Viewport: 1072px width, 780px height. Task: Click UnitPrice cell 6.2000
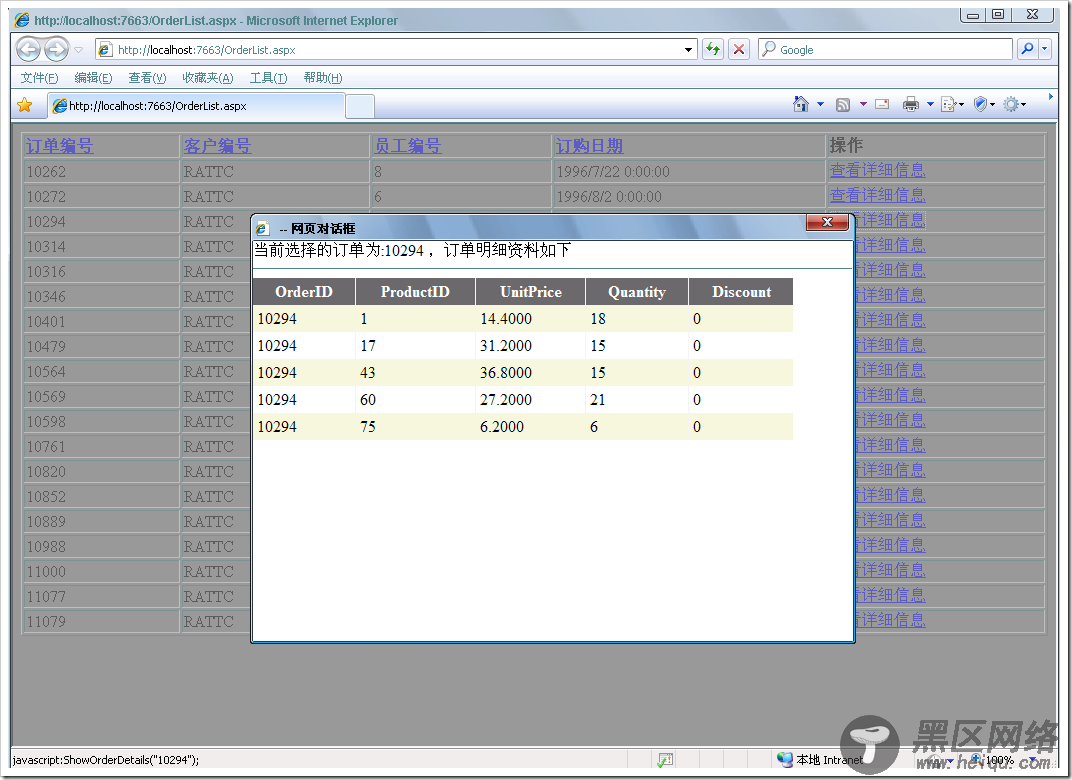(x=531, y=427)
